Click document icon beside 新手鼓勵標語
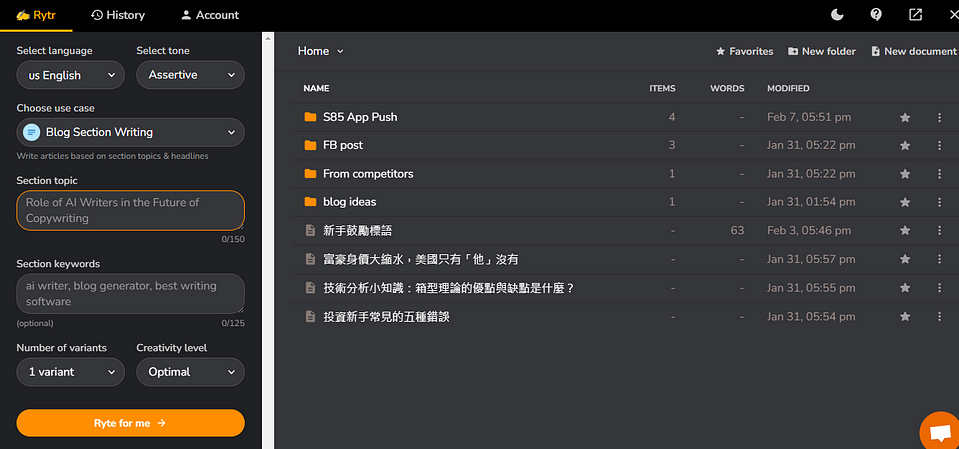The image size is (959, 449). coord(310,231)
